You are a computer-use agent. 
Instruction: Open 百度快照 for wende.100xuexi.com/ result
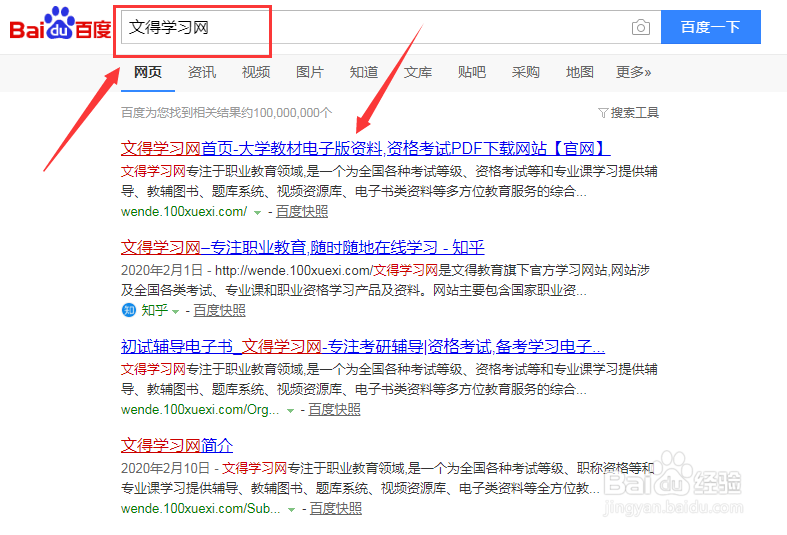pos(302,212)
